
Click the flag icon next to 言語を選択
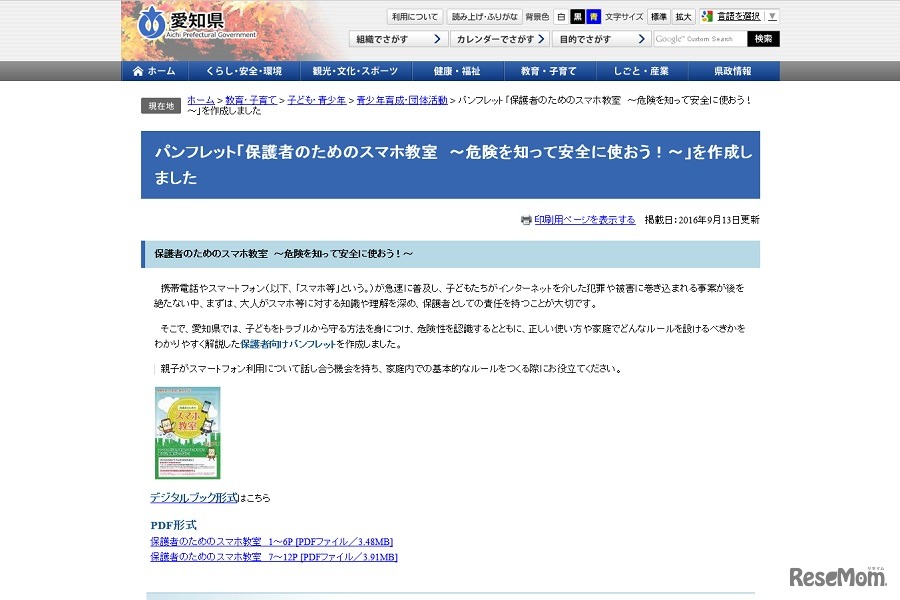click(704, 17)
